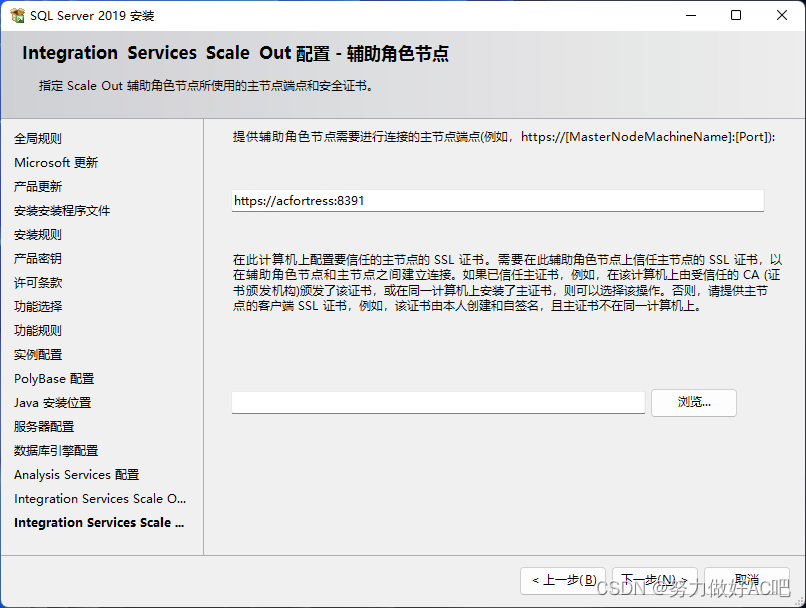Click the SQL Server installer title bar icon
The width and height of the screenshot is (806, 608).
pos(17,15)
